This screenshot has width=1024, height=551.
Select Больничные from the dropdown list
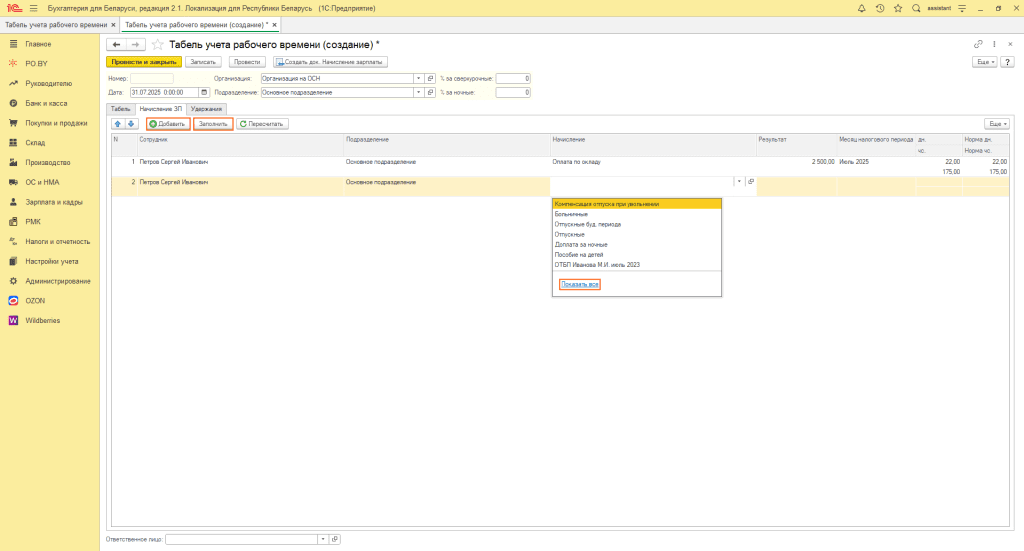click(637, 214)
